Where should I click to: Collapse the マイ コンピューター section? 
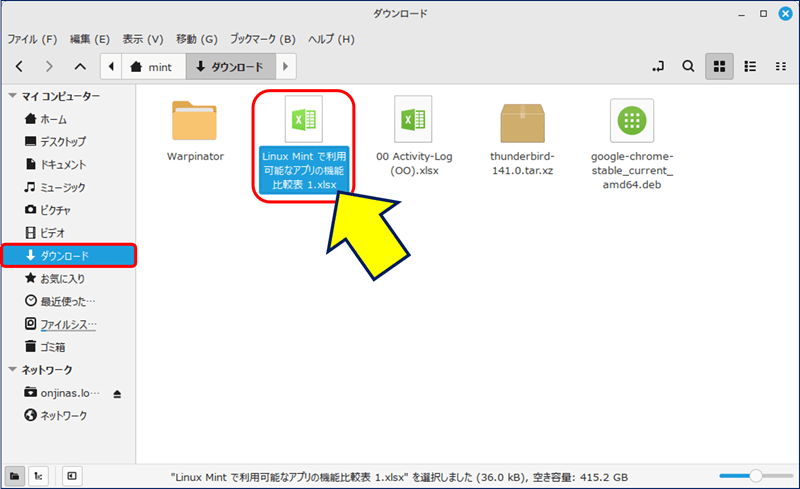[12, 96]
